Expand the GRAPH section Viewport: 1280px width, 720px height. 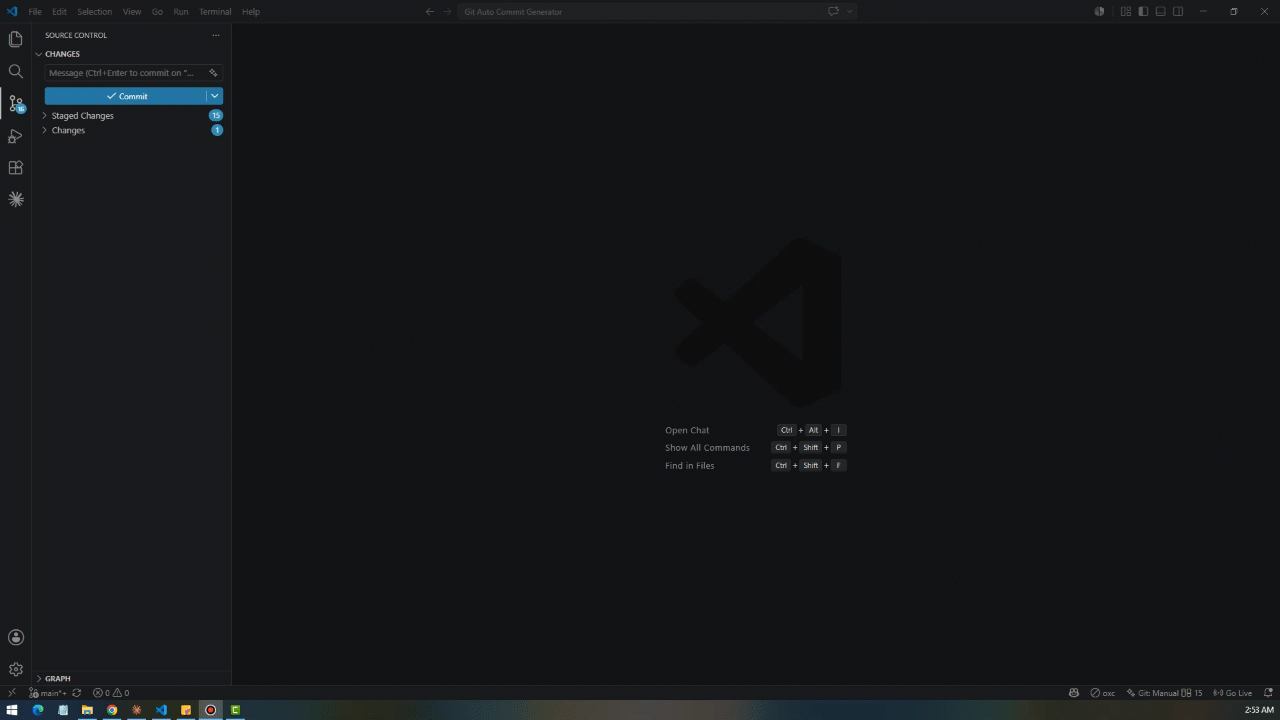[133, 678]
